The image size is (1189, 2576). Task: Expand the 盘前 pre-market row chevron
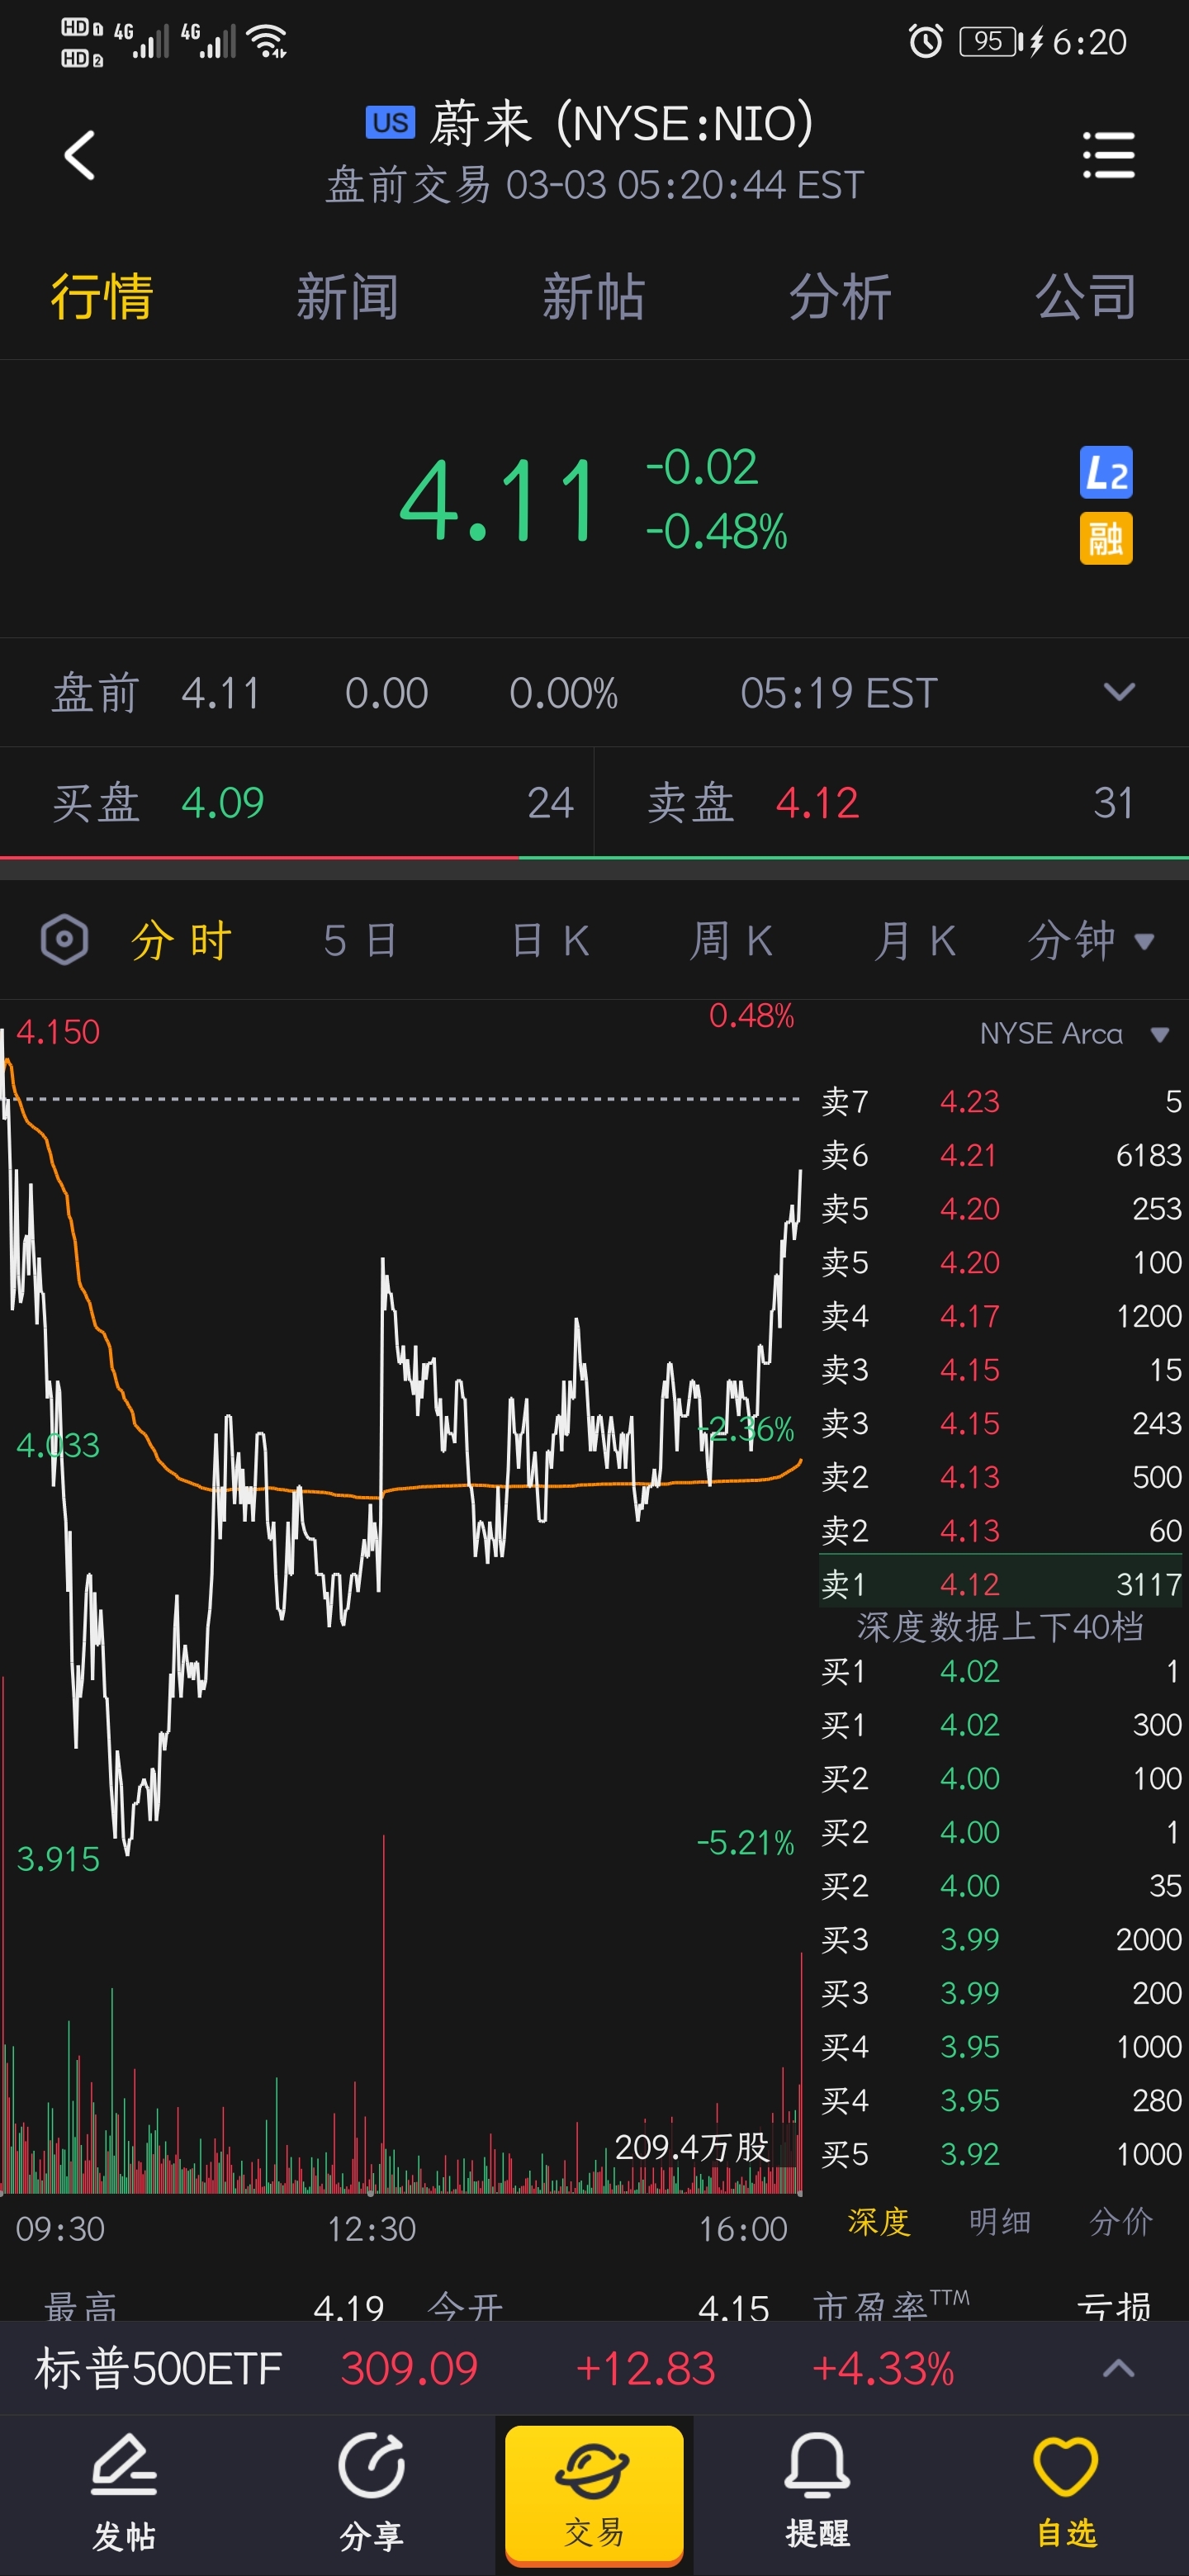[x=1118, y=692]
